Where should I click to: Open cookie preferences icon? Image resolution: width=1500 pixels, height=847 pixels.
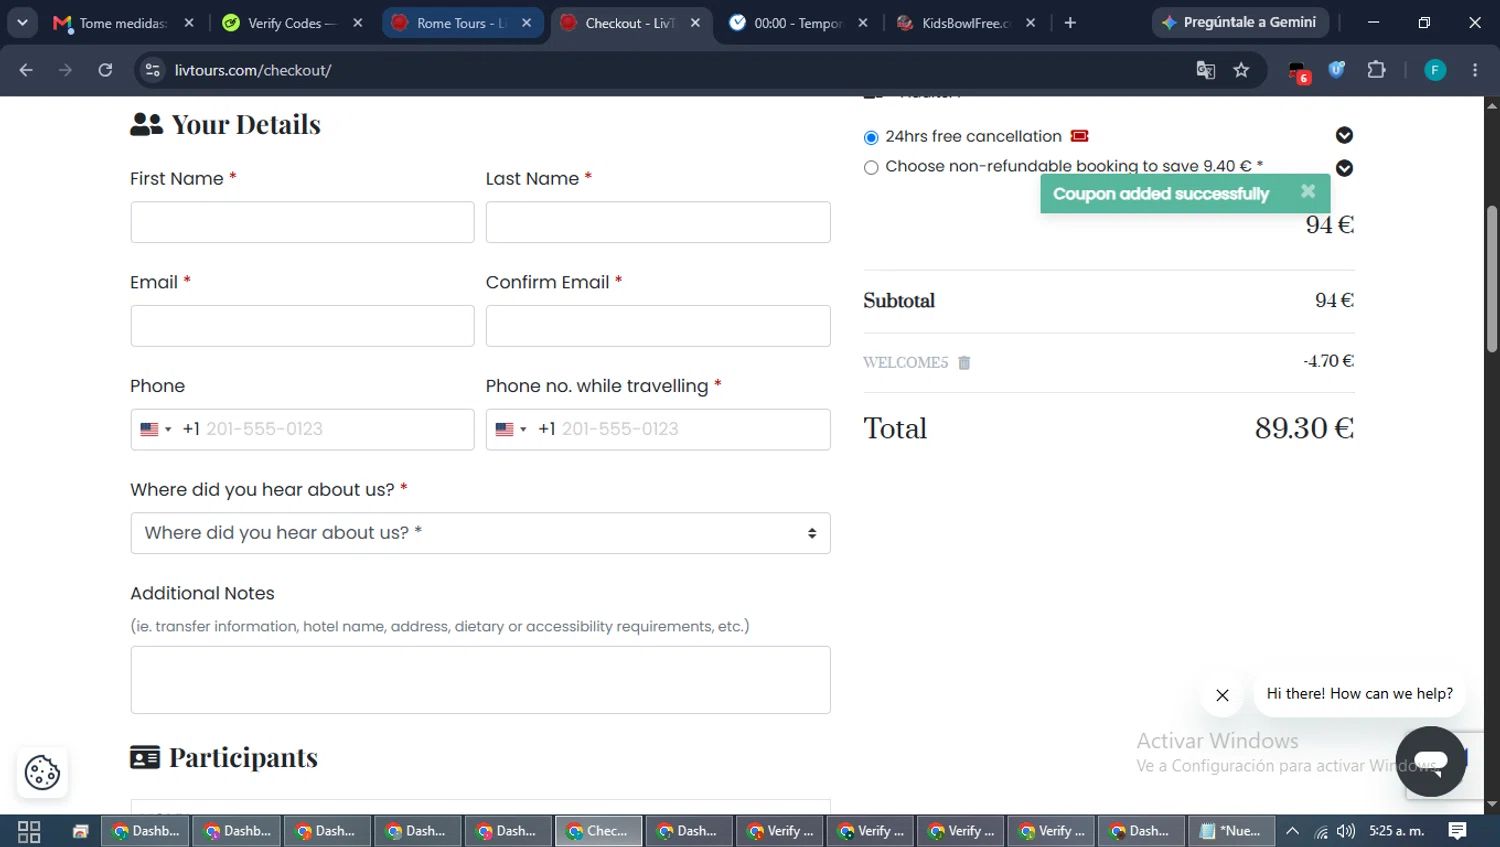tap(42, 772)
